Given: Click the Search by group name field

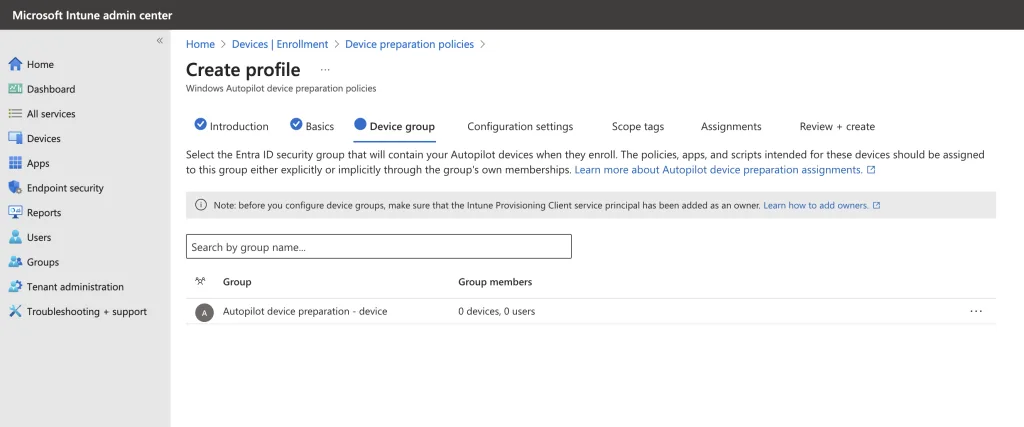Looking at the screenshot, I should [378, 247].
